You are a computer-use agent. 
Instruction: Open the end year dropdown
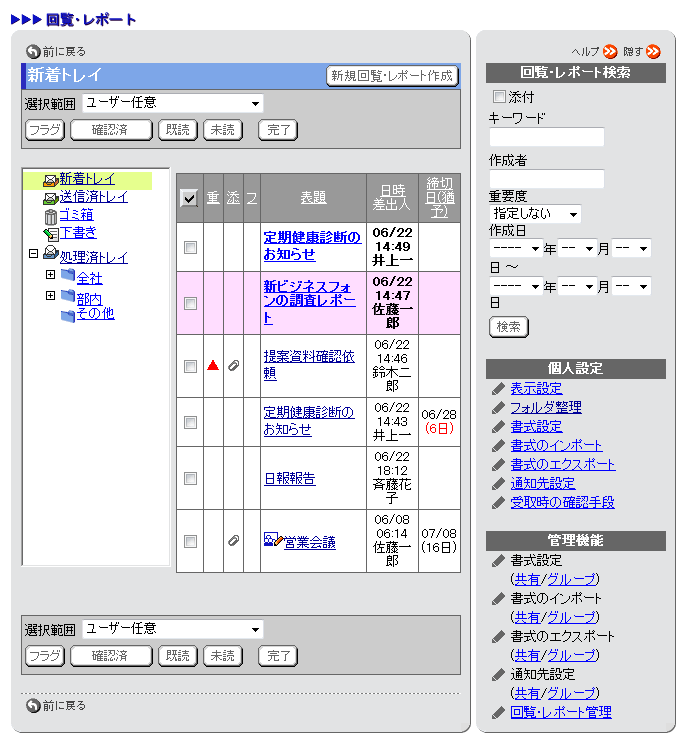click(516, 286)
